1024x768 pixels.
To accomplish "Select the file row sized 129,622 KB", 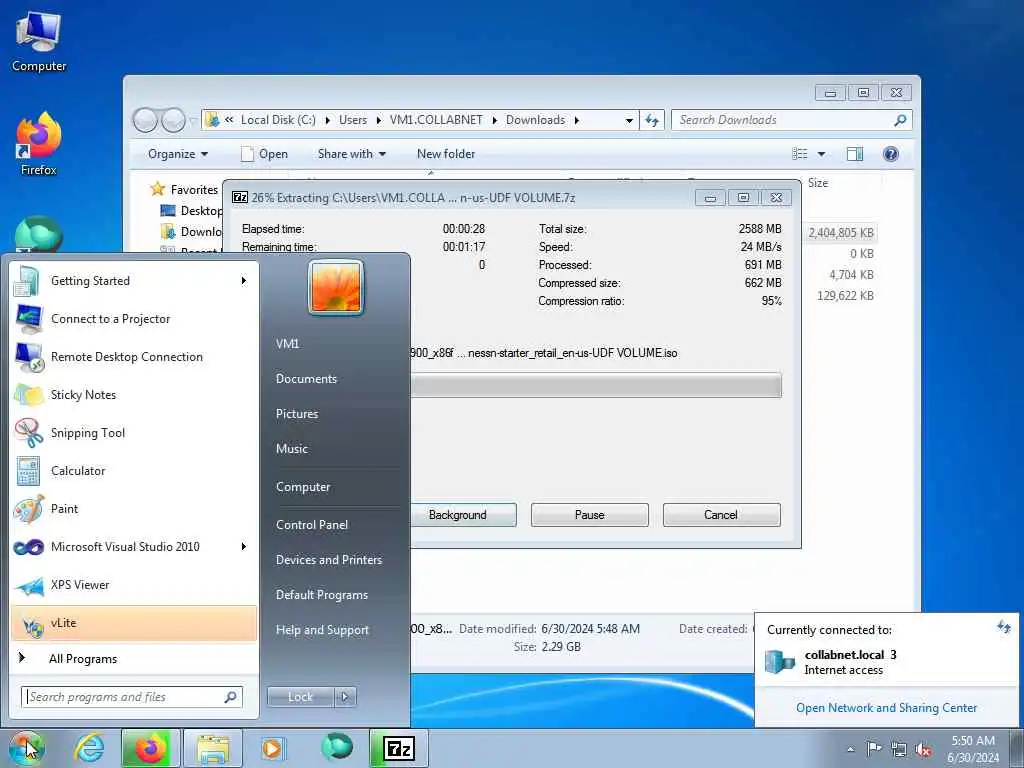I will coord(845,295).
